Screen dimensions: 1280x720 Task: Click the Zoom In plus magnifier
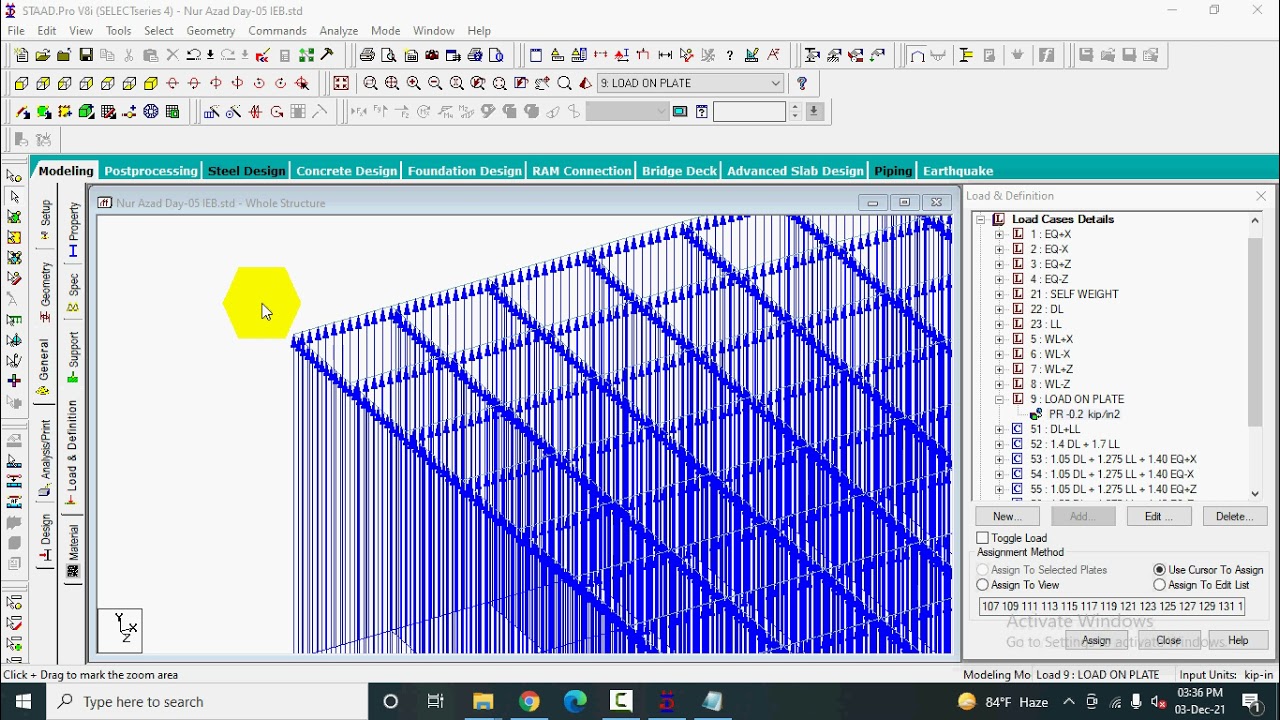pos(413,84)
